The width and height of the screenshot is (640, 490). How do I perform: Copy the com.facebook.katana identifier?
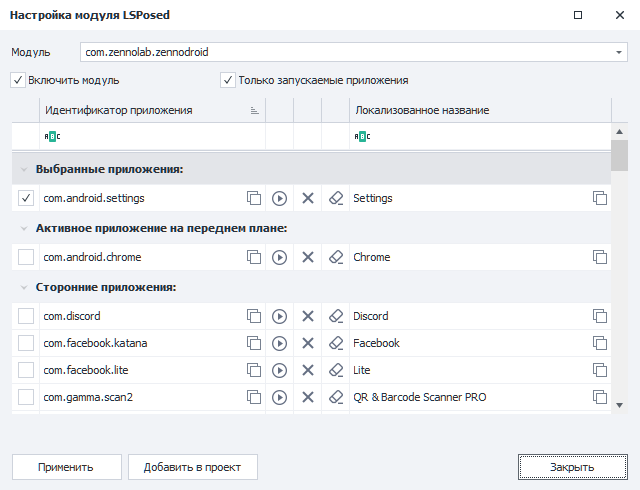click(253, 343)
